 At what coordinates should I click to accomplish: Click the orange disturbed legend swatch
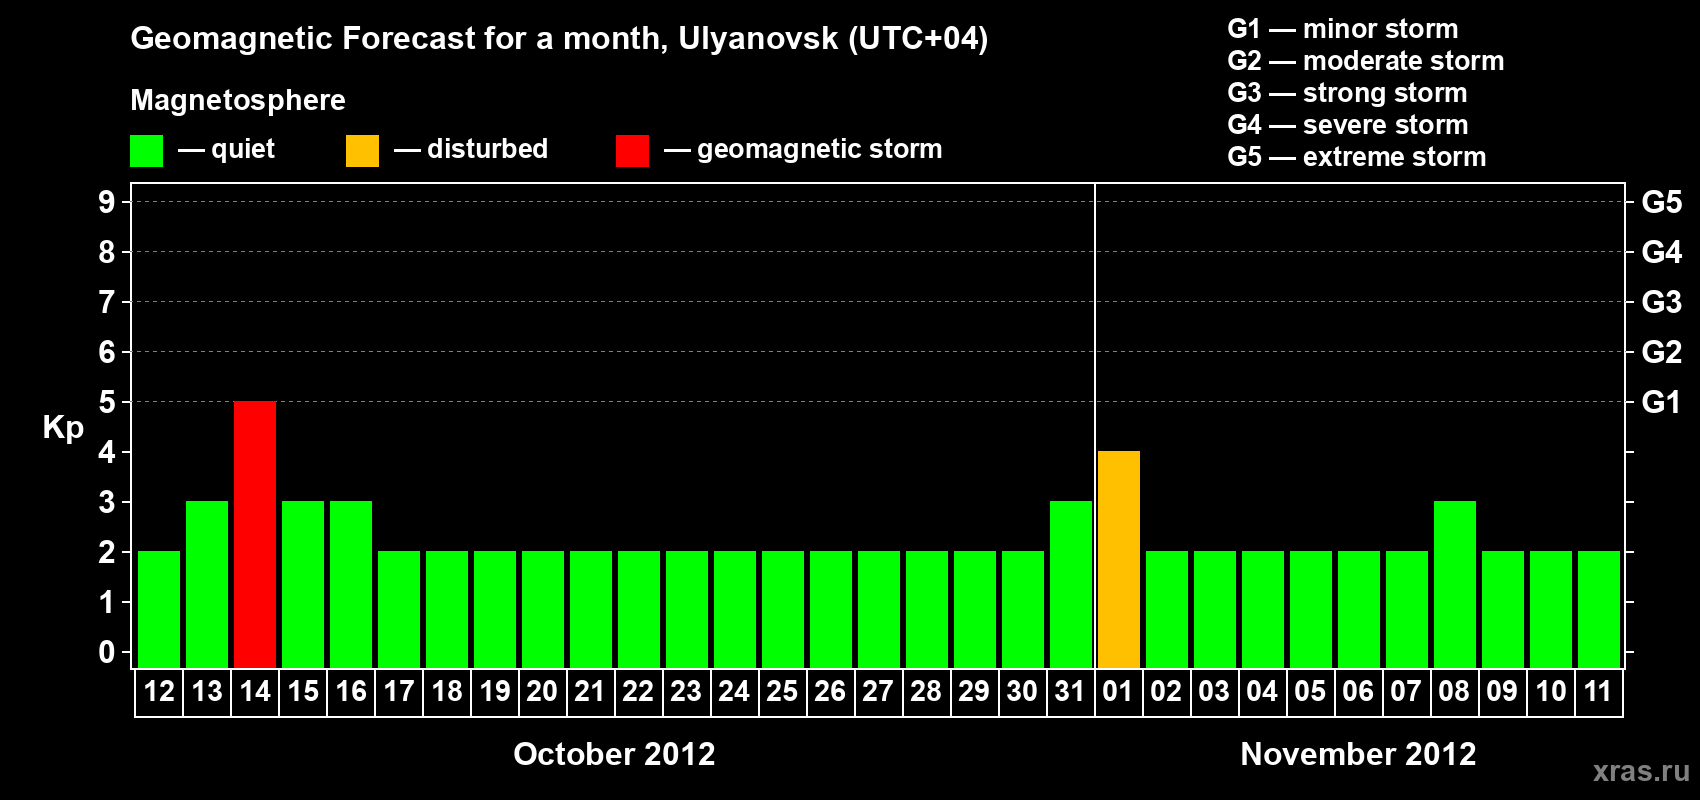(x=362, y=151)
